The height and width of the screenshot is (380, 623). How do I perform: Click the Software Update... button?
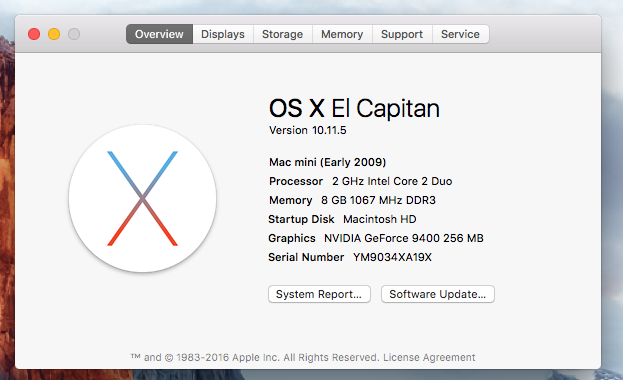(437, 294)
